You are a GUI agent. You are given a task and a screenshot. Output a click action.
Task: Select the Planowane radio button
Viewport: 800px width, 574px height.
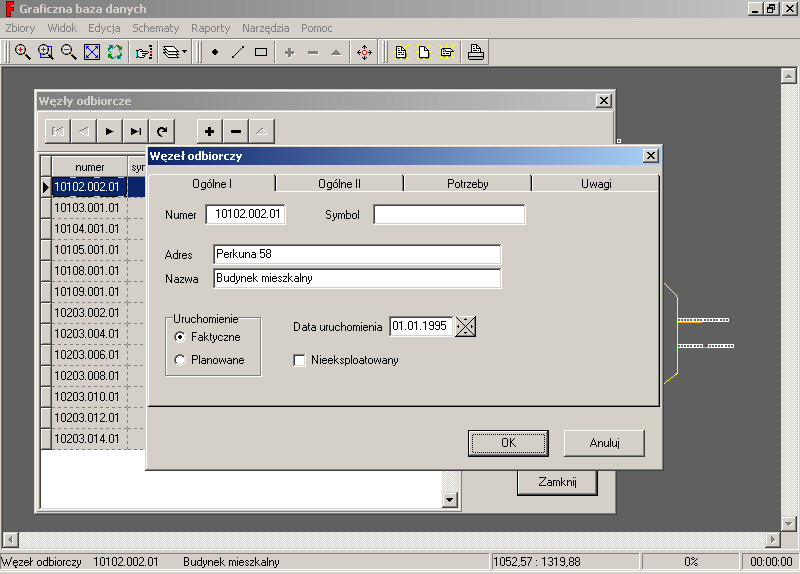[x=180, y=360]
